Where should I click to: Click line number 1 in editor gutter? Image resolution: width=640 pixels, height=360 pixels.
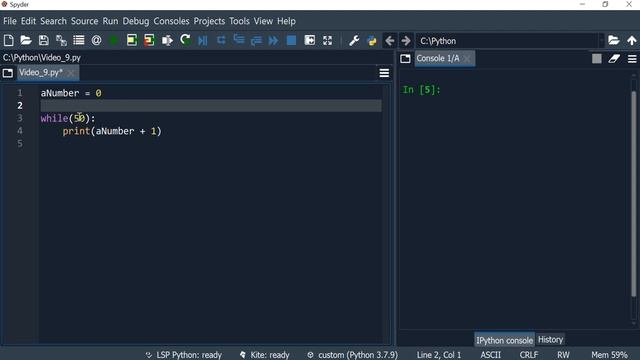(20, 93)
